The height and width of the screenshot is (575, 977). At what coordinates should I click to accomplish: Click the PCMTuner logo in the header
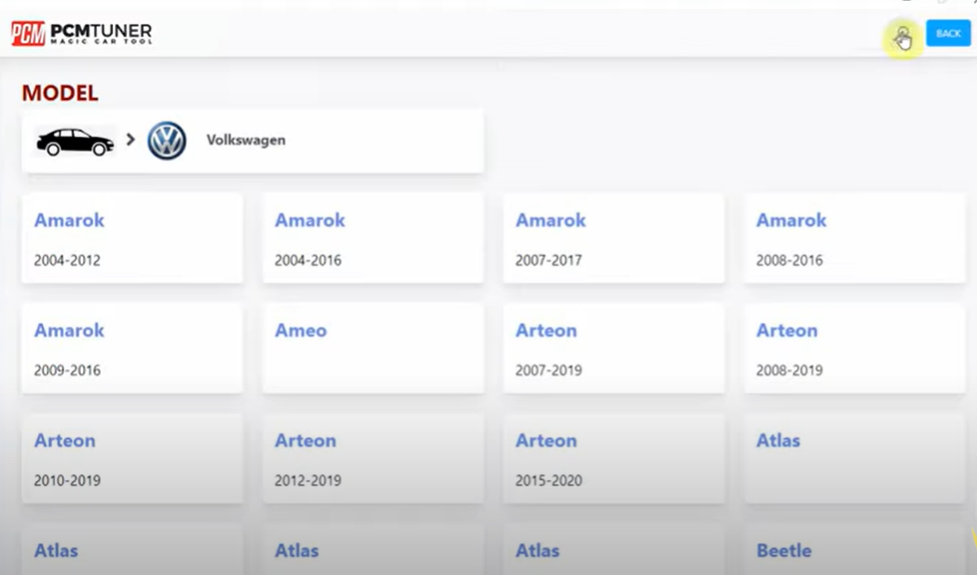[x=81, y=34]
